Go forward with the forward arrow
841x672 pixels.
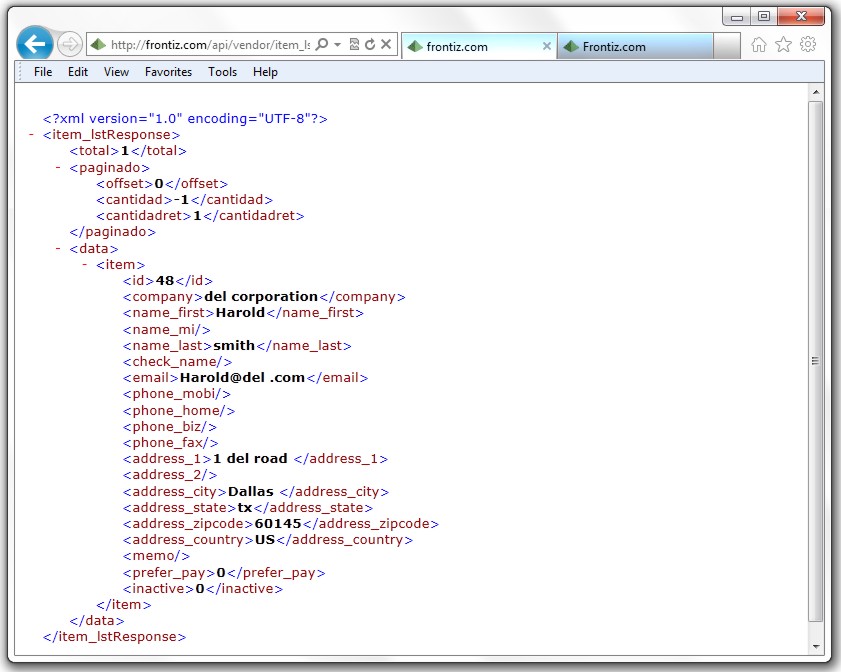click(68, 44)
